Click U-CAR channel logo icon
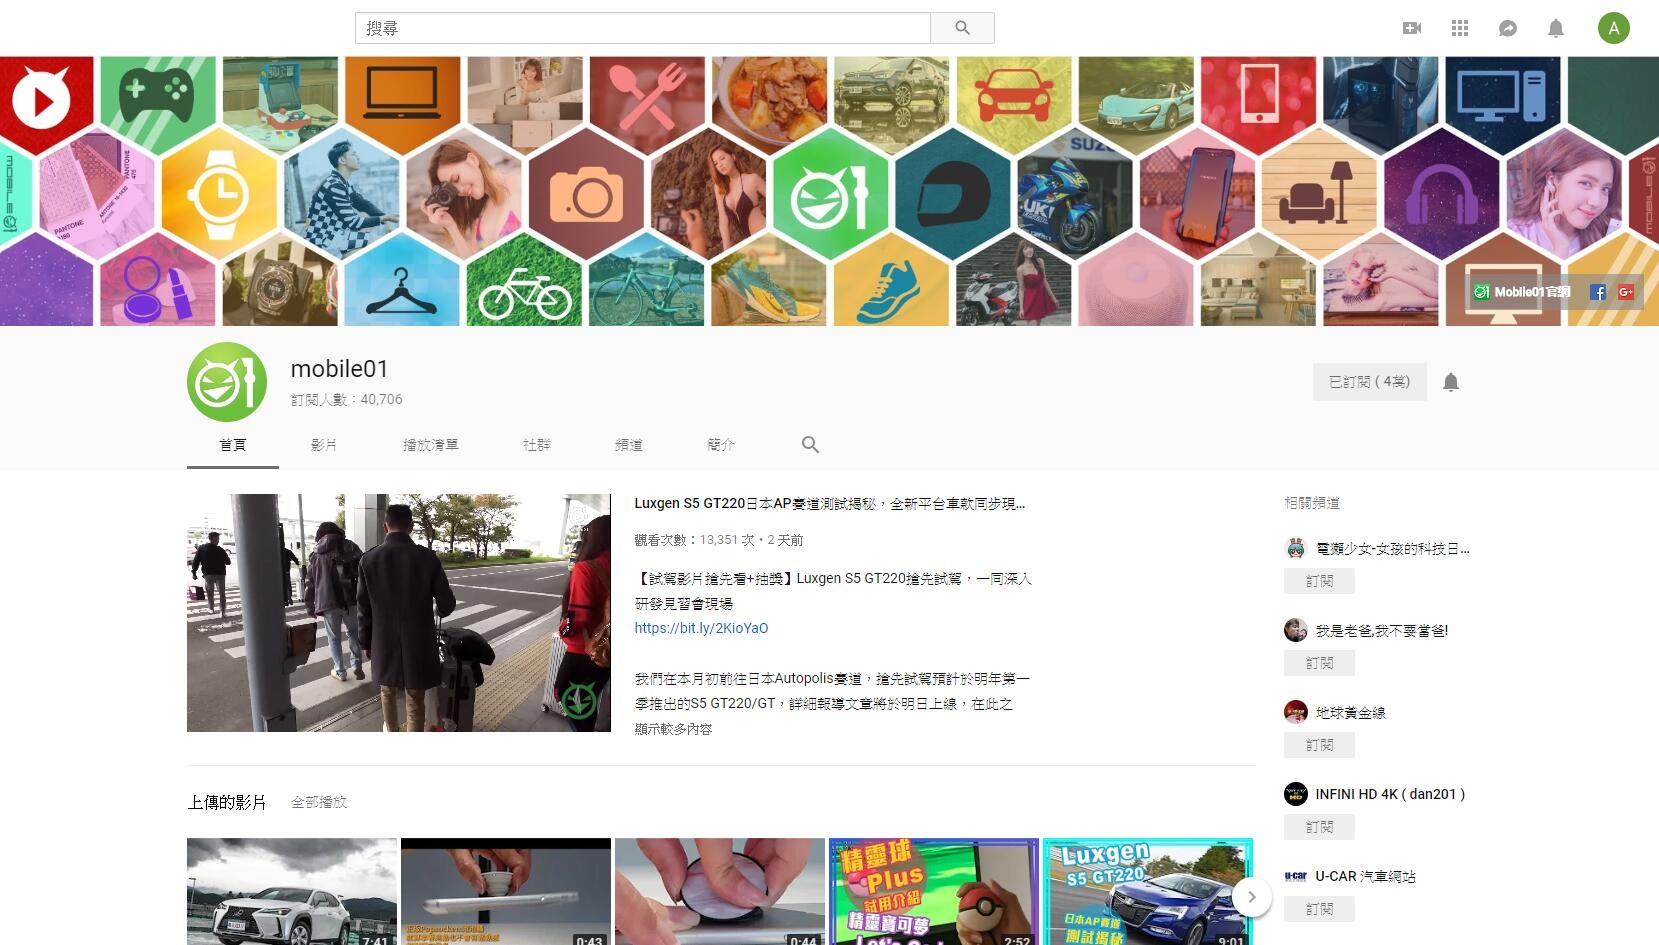The height and width of the screenshot is (945, 1659). [1296, 876]
